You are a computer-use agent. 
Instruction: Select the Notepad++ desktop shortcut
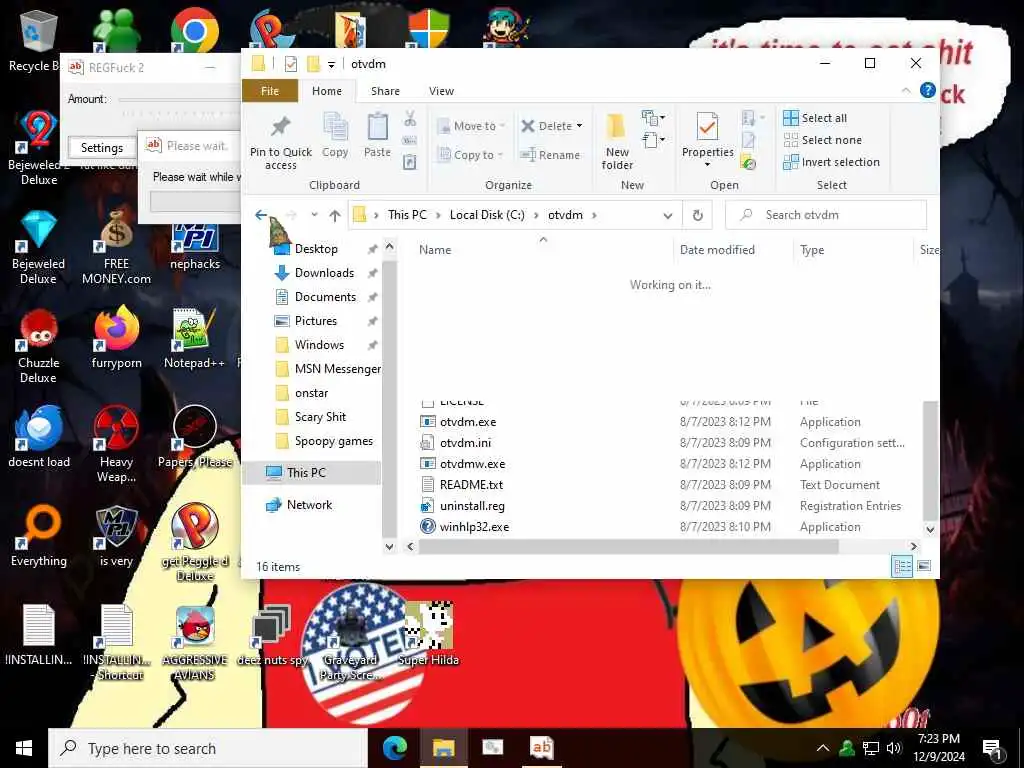pos(195,338)
